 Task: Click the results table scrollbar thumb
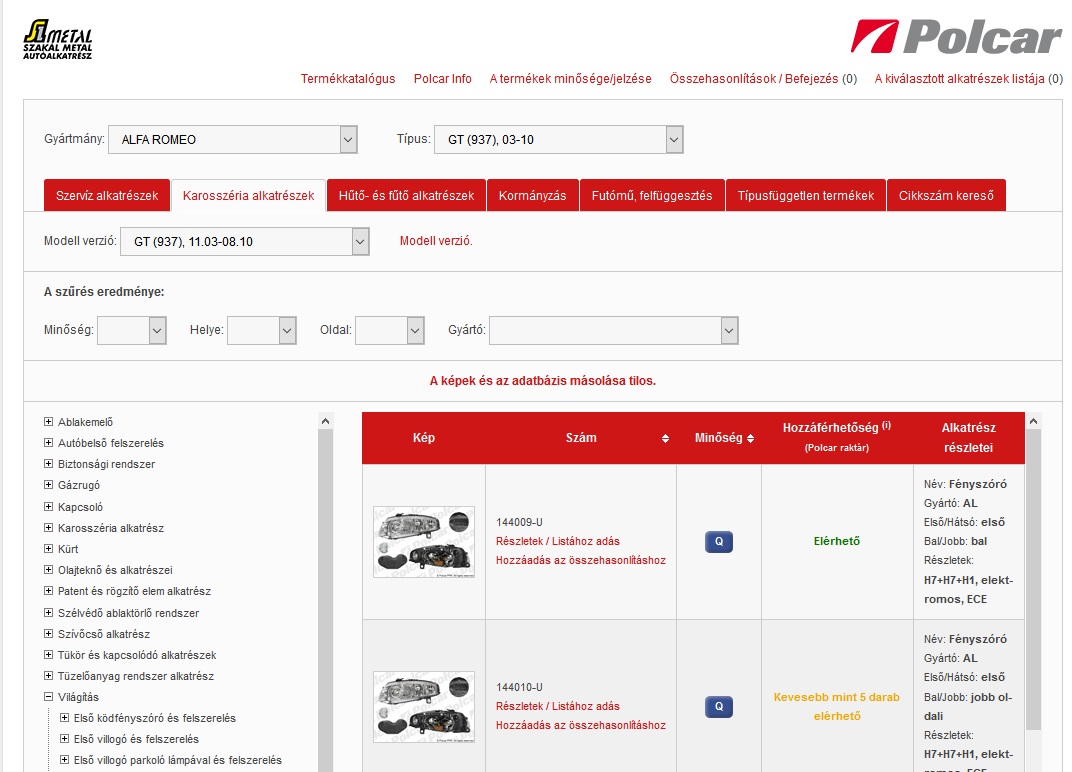tap(1034, 580)
